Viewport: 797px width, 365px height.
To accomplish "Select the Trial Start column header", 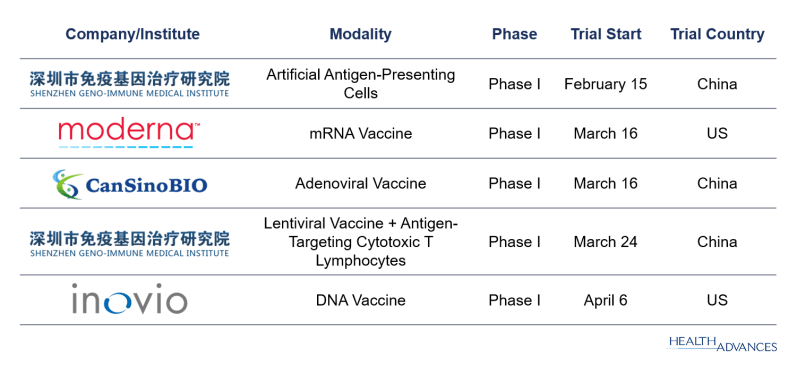I will click(606, 35).
